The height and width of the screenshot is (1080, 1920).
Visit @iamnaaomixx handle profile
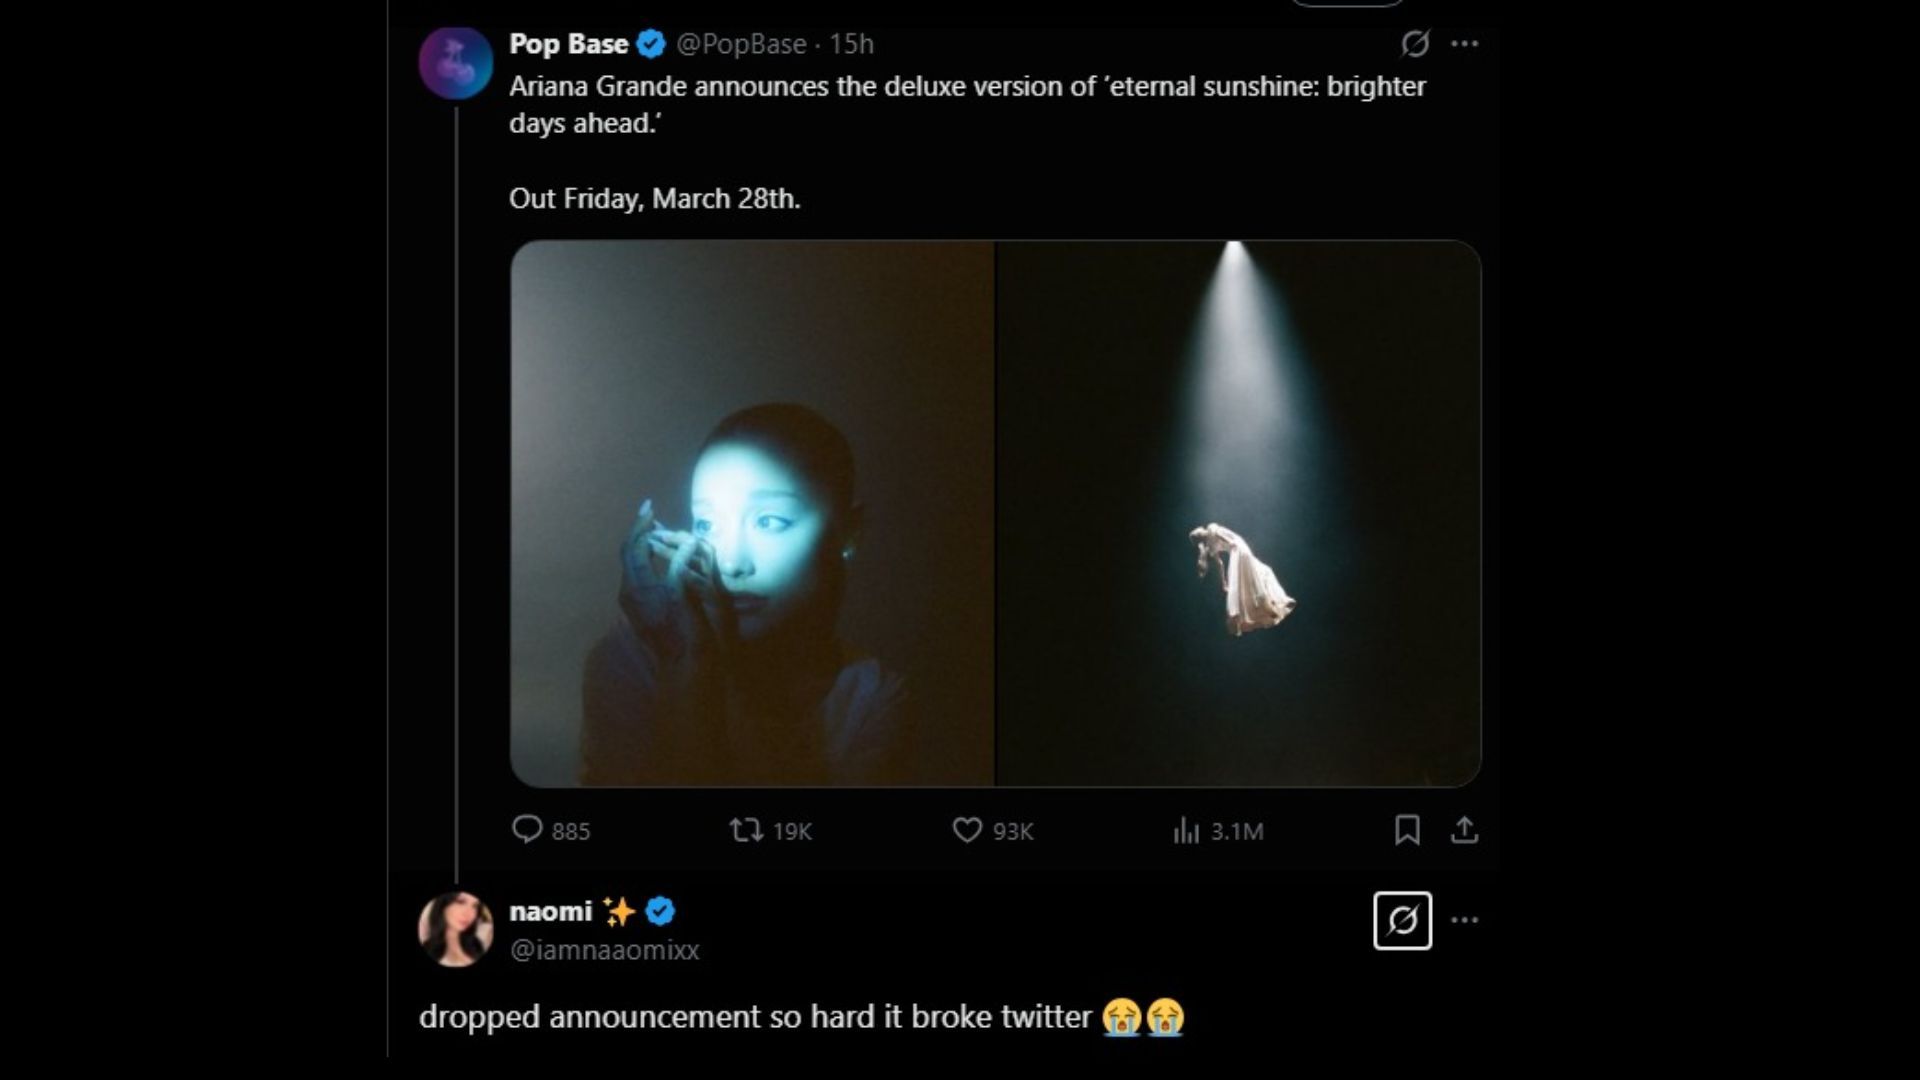point(604,950)
